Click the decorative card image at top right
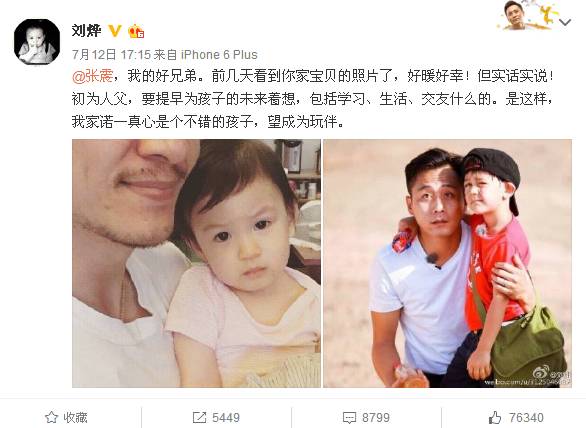The height and width of the screenshot is (428, 586). tap(527, 15)
